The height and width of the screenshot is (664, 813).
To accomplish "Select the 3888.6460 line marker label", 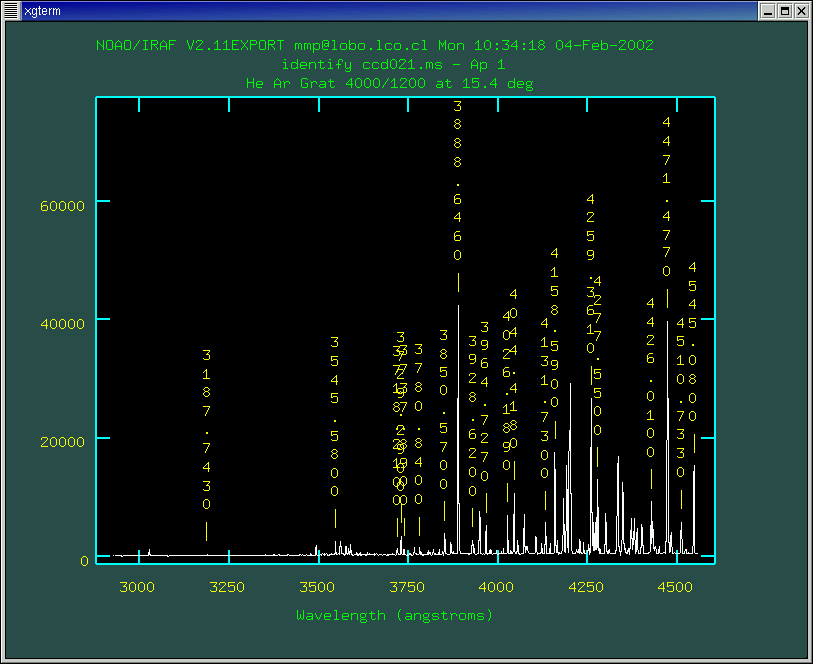I will click(457, 180).
